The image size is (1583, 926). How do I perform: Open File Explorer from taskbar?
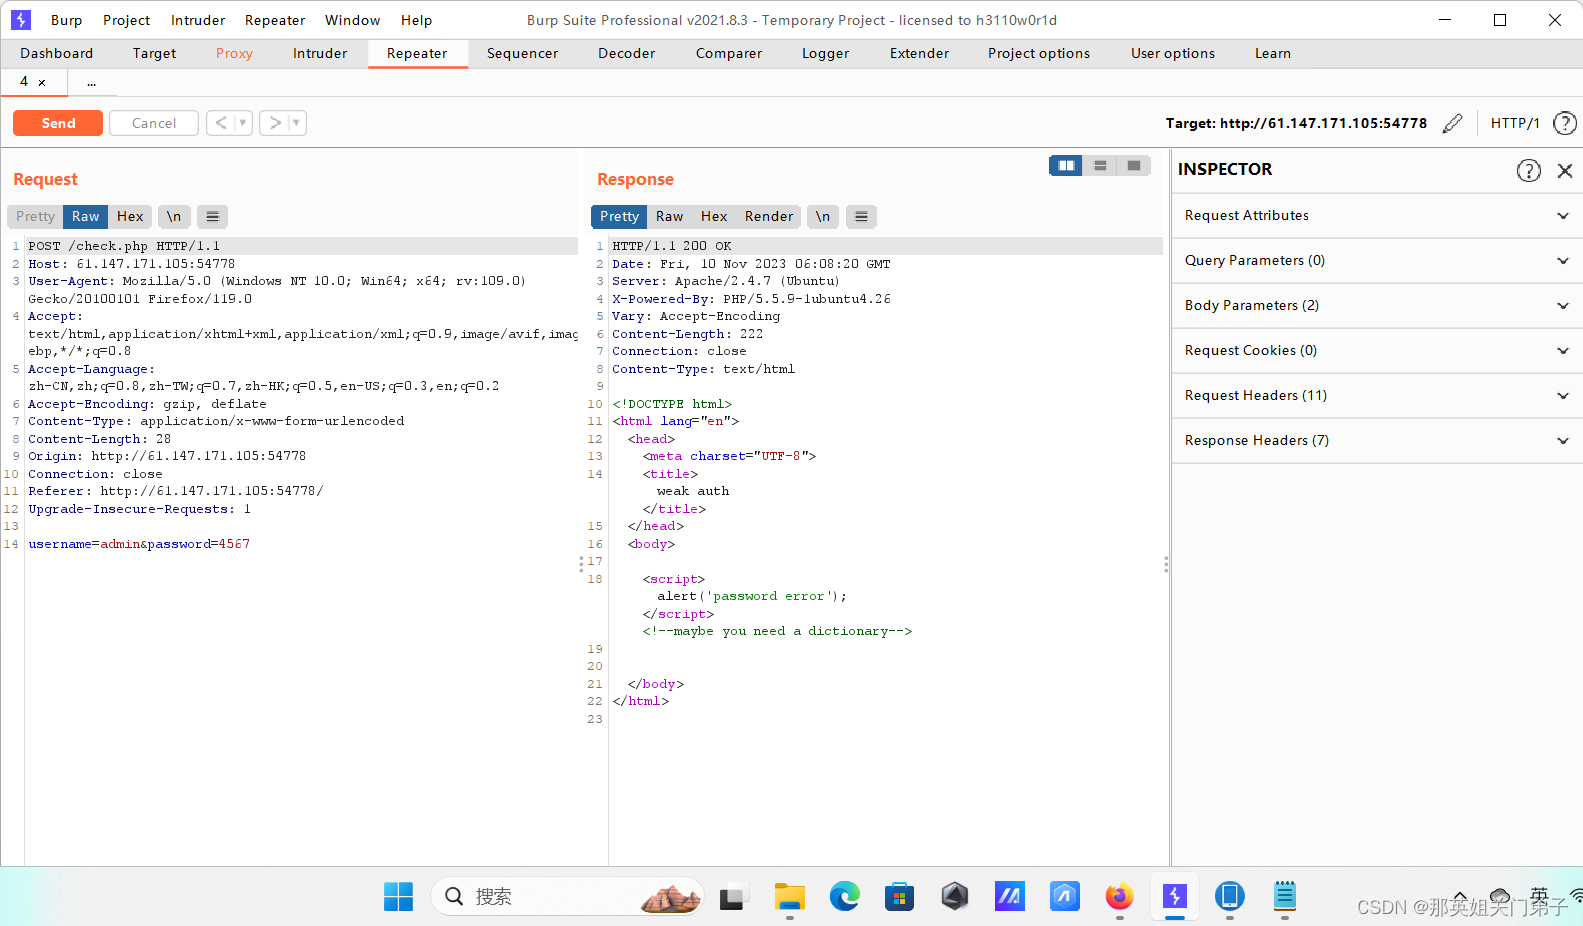[789, 897]
